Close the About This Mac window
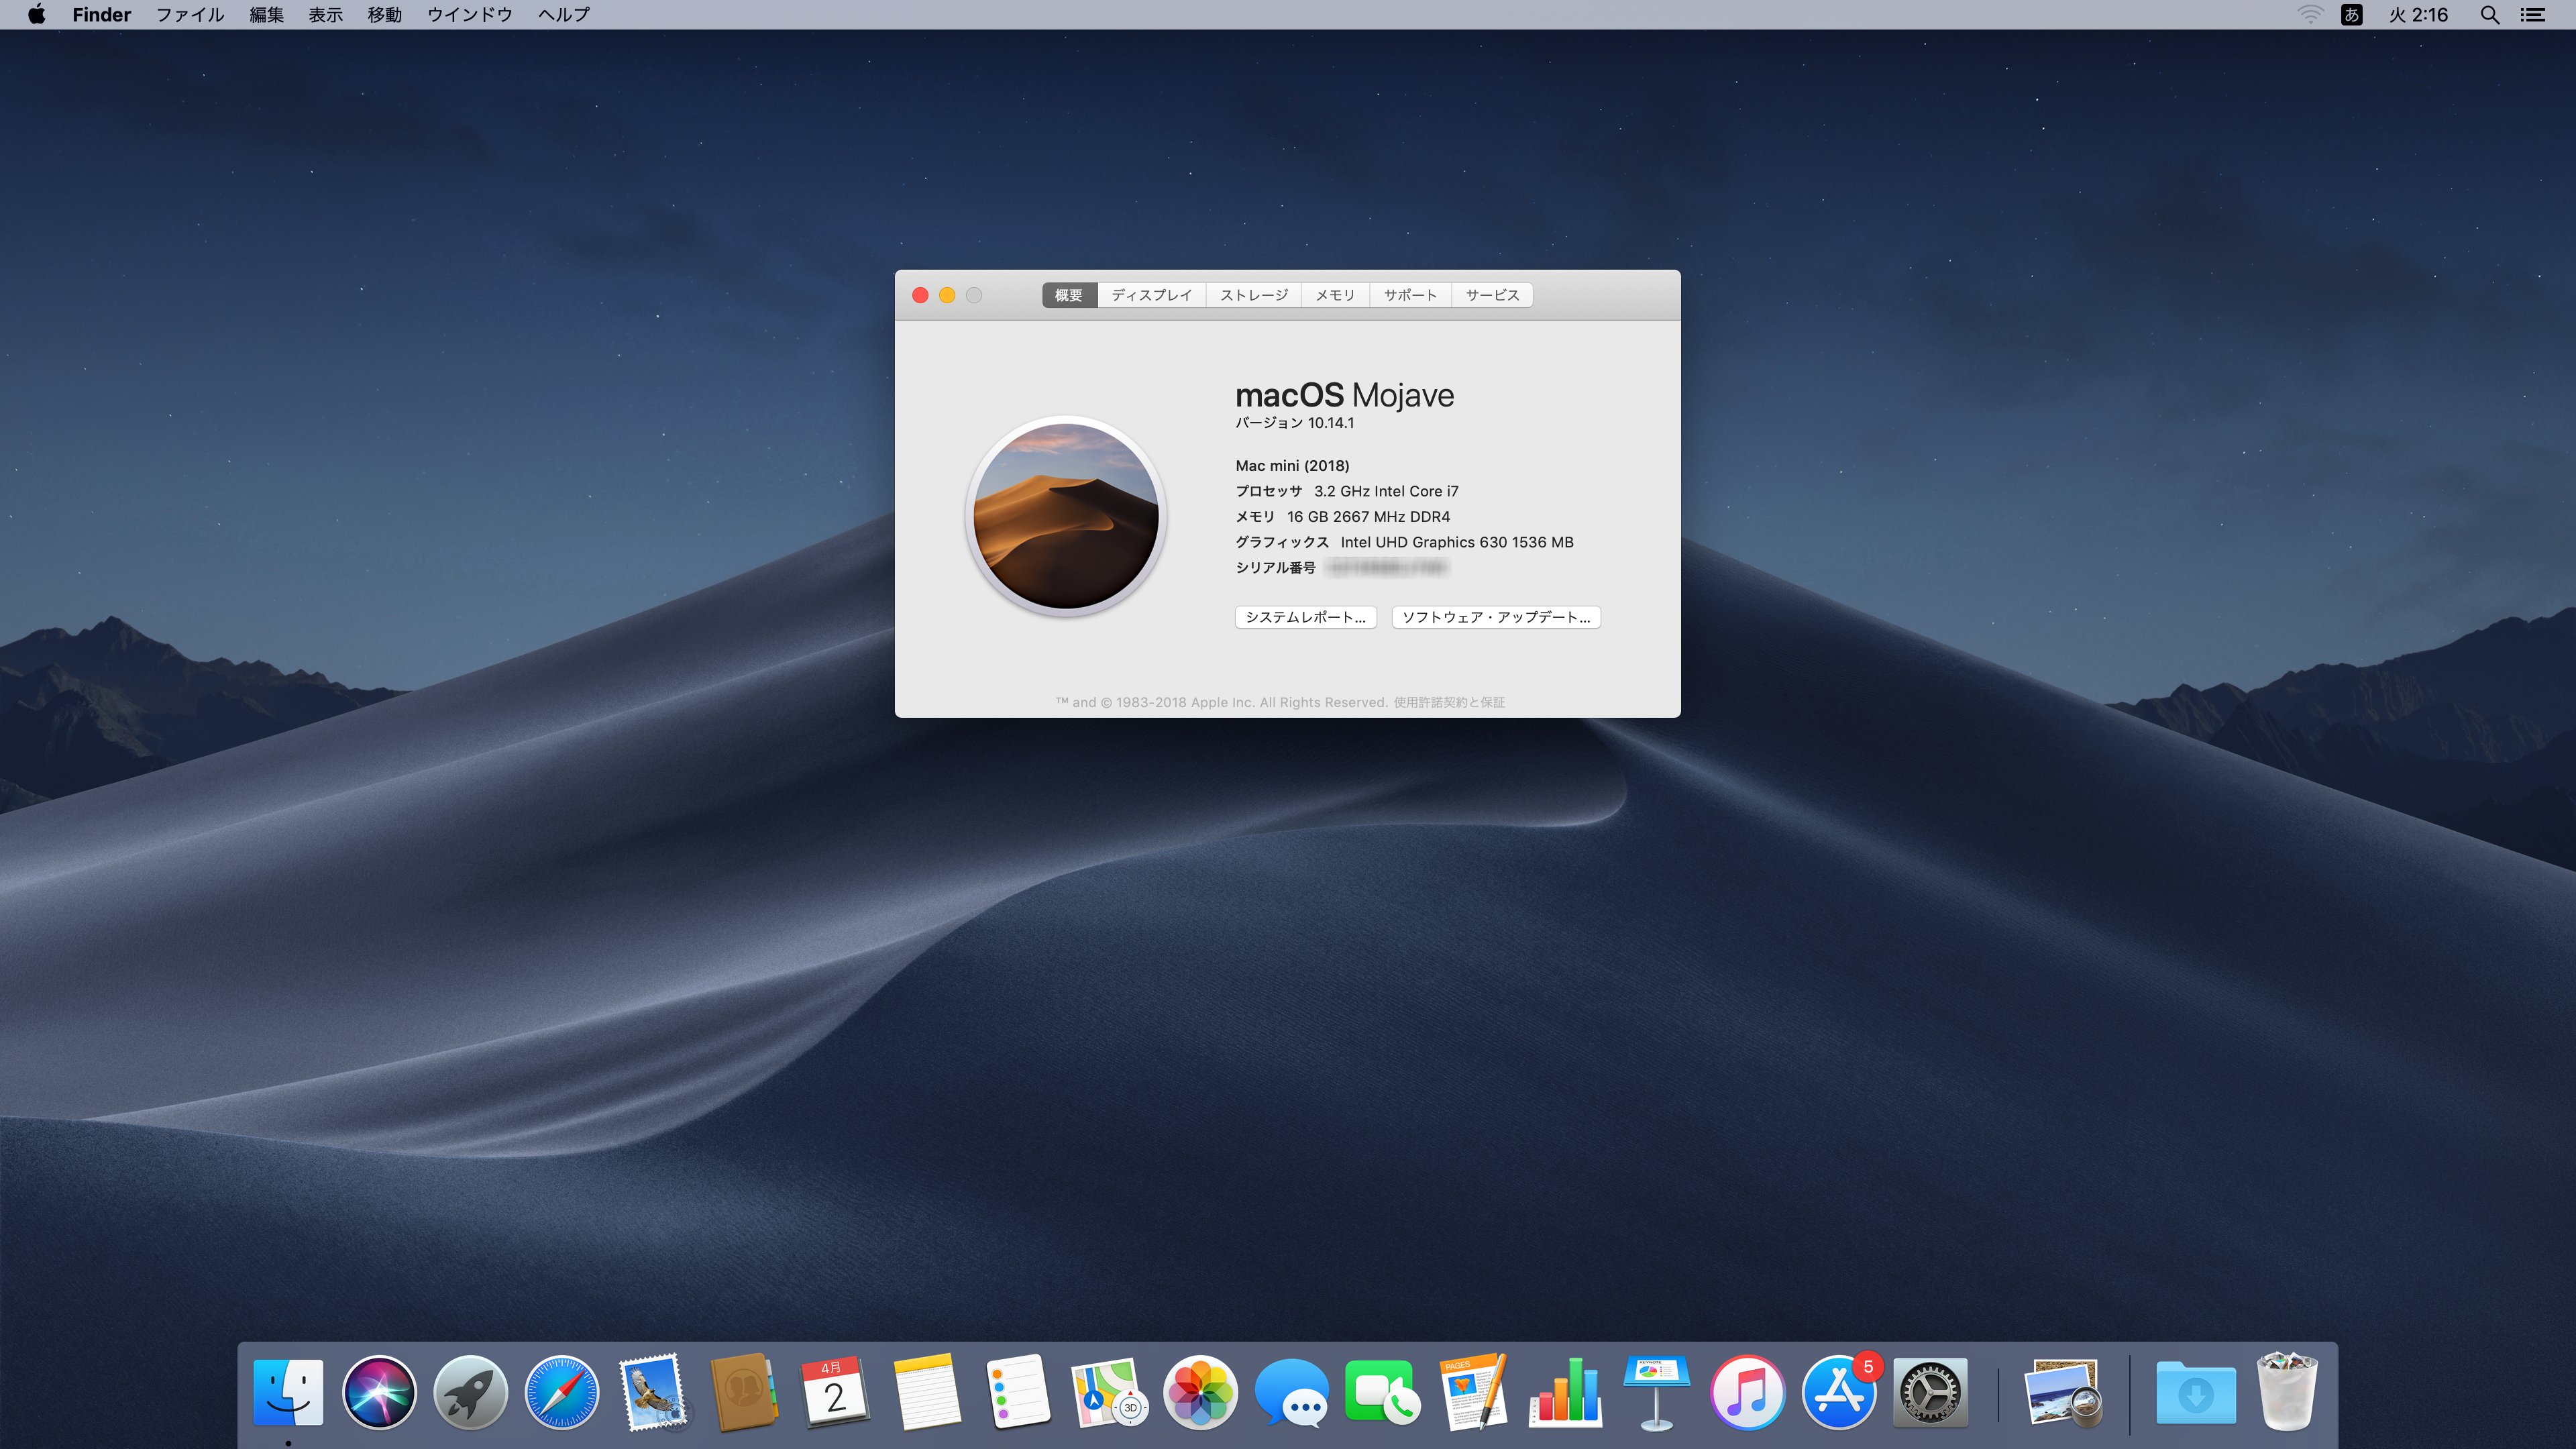Screen dimensions: 2576x1449 [920, 295]
